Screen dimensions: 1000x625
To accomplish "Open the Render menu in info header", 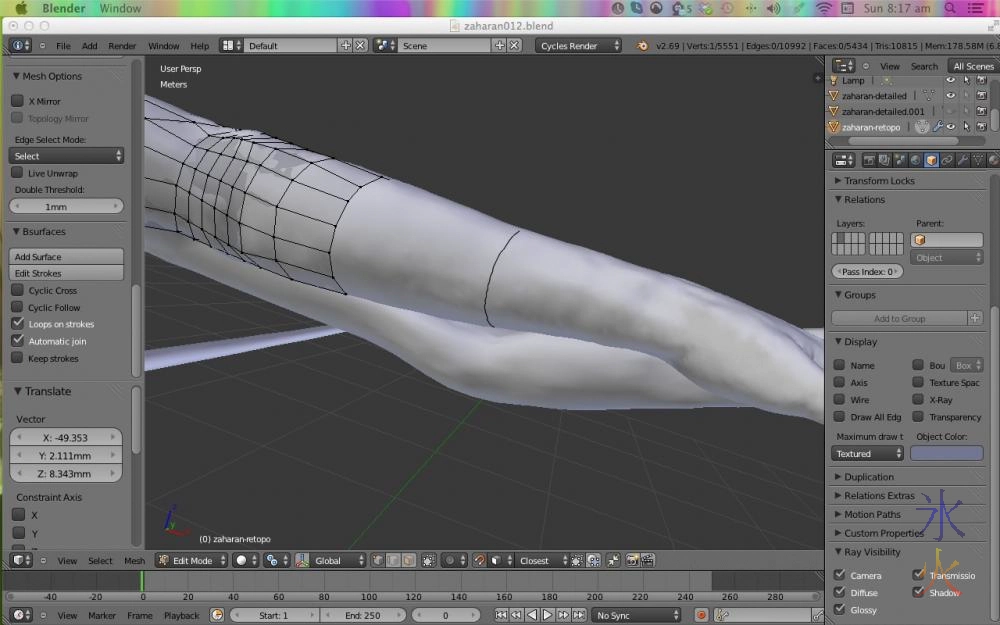I will [122, 46].
